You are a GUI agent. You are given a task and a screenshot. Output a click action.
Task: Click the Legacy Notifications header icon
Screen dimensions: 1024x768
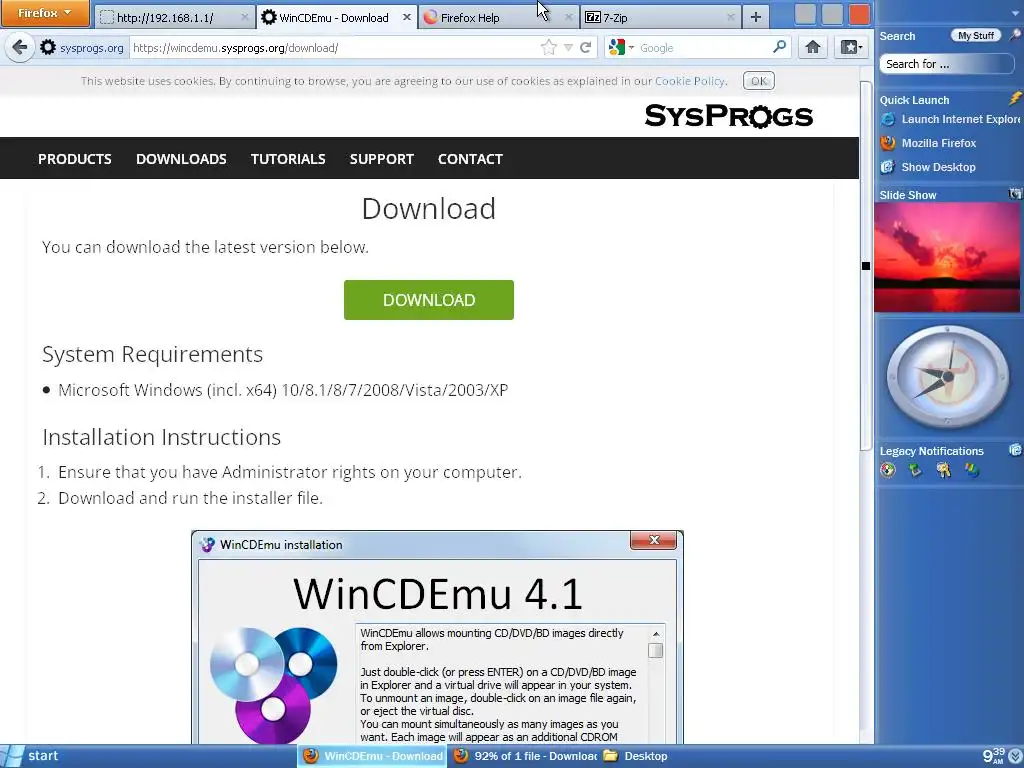tap(1015, 449)
